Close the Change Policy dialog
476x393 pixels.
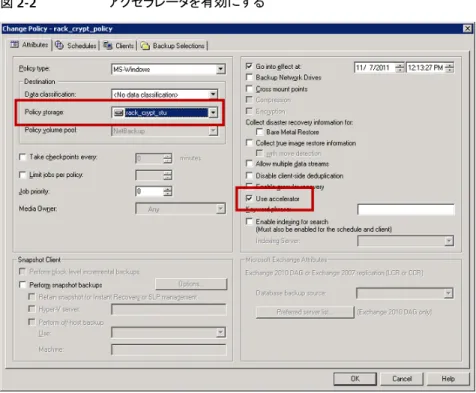(468, 29)
